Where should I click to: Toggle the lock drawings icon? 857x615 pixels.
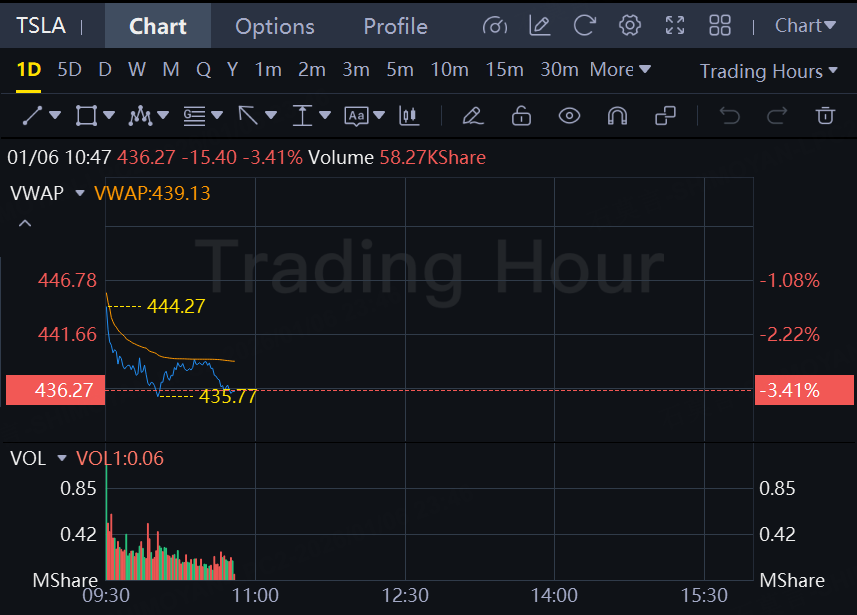521,116
